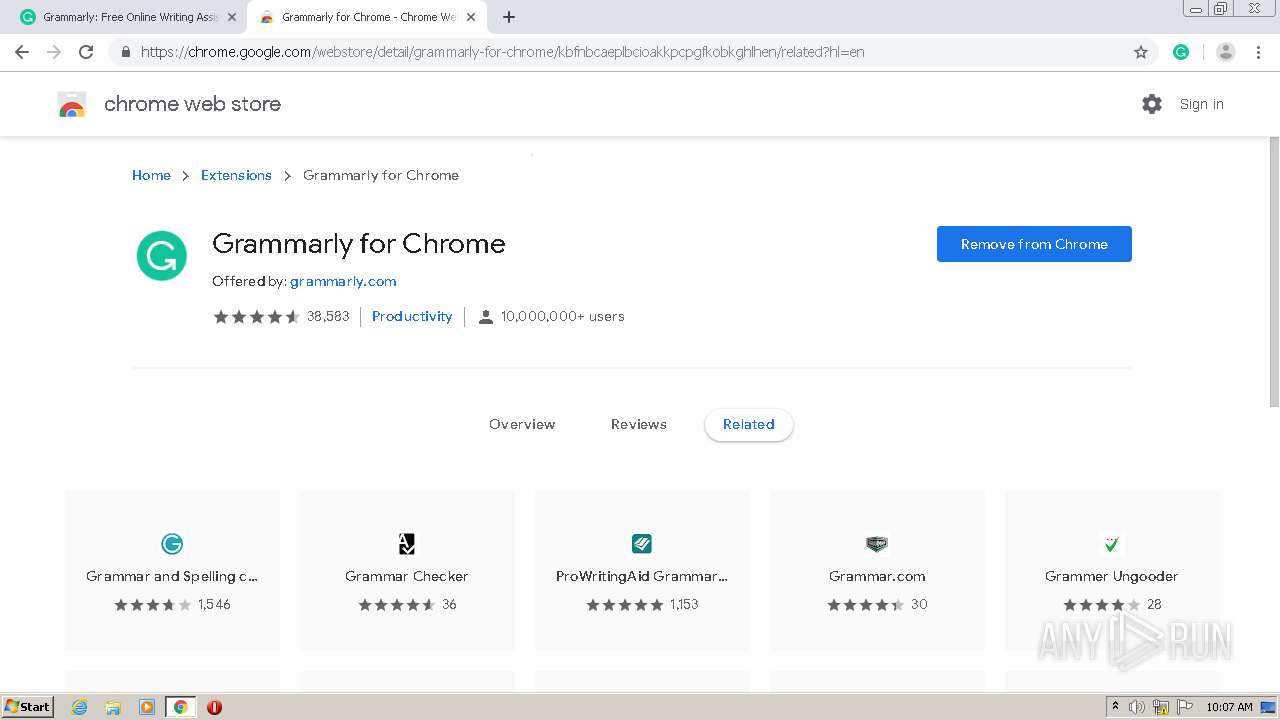
Task: Click the 10,000,000+ users text
Action: click(x=563, y=316)
